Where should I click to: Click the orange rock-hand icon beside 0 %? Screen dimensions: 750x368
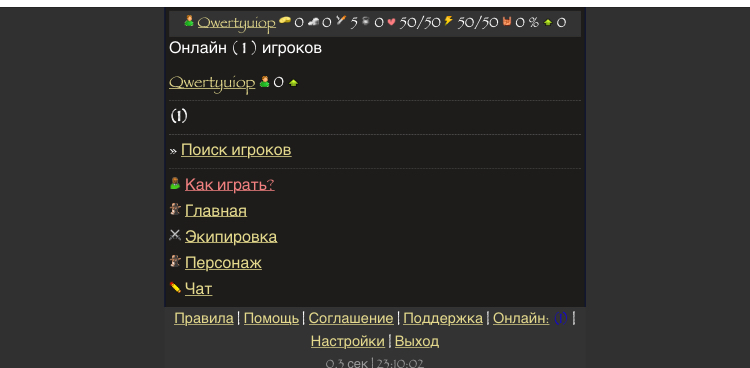click(507, 21)
